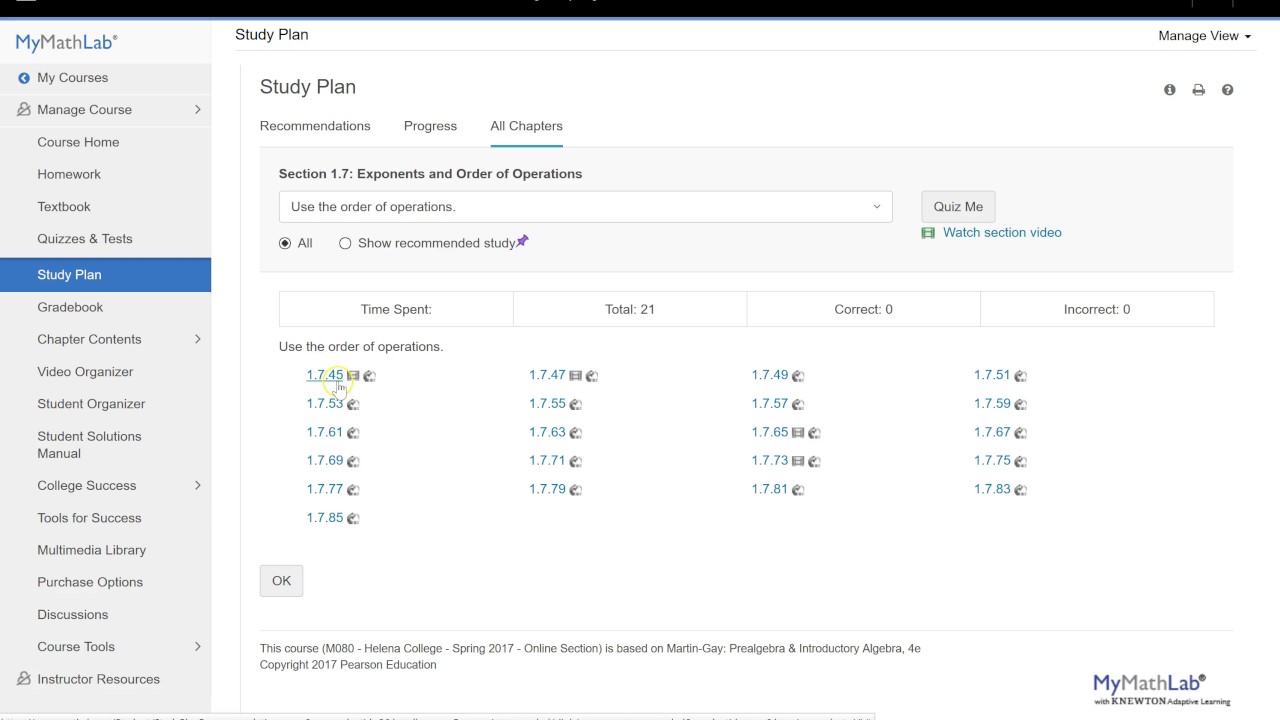
Task: Expand the Manage View dropdown
Action: (x=1204, y=36)
